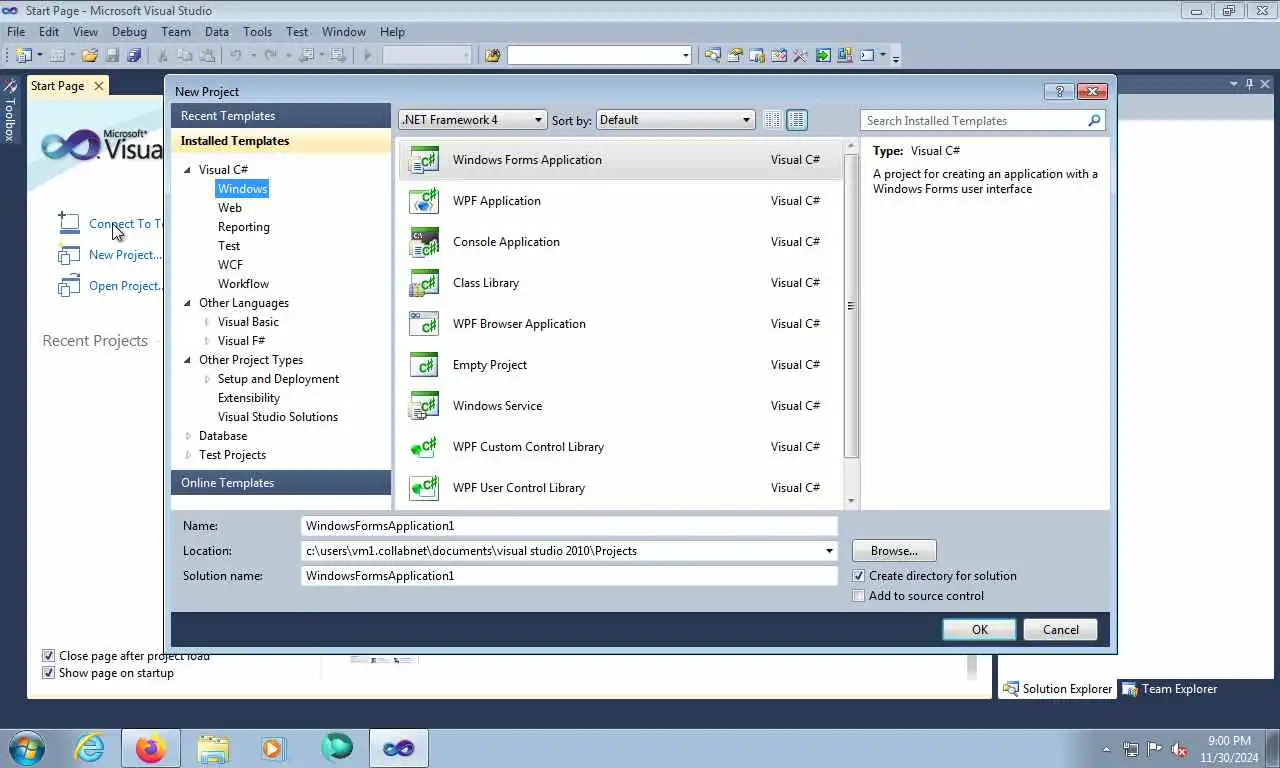Toggle Show page on startup checkbox
The width and height of the screenshot is (1280, 768).
pos(48,673)
